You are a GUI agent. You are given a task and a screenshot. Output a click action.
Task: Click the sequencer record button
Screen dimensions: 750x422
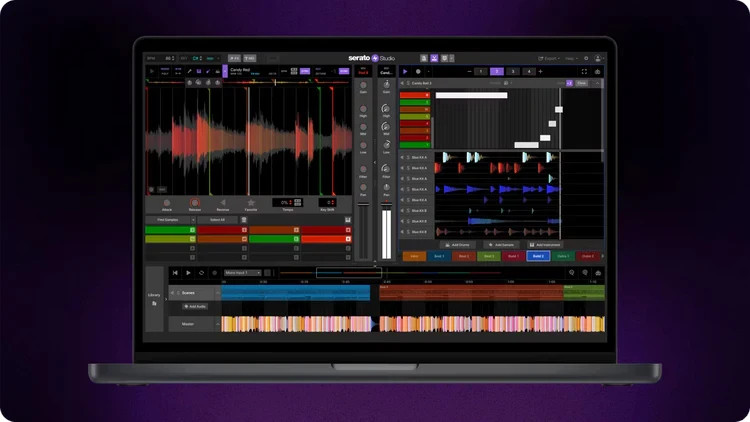pyautogui.click(x=418, y=71)
